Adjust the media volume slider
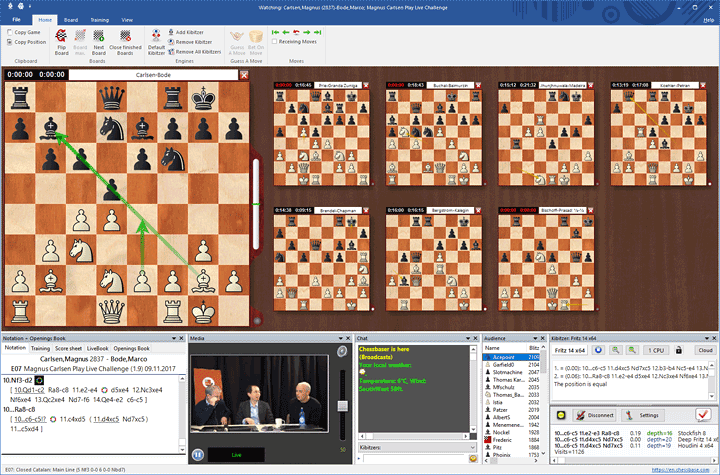This screenshot has width=720, height=475. pyautogui.click(x=343, y=407)
